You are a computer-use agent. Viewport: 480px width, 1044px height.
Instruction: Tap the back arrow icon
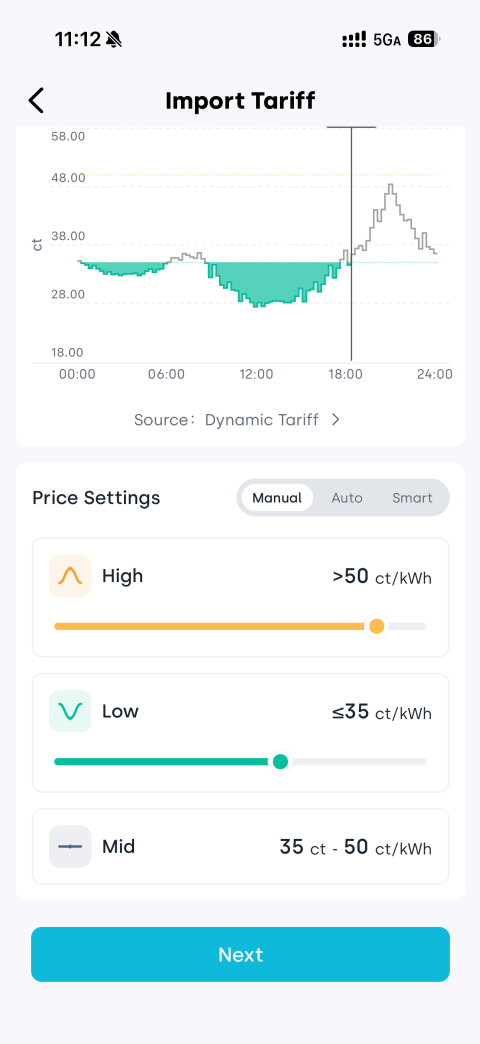tap(36, 101)
